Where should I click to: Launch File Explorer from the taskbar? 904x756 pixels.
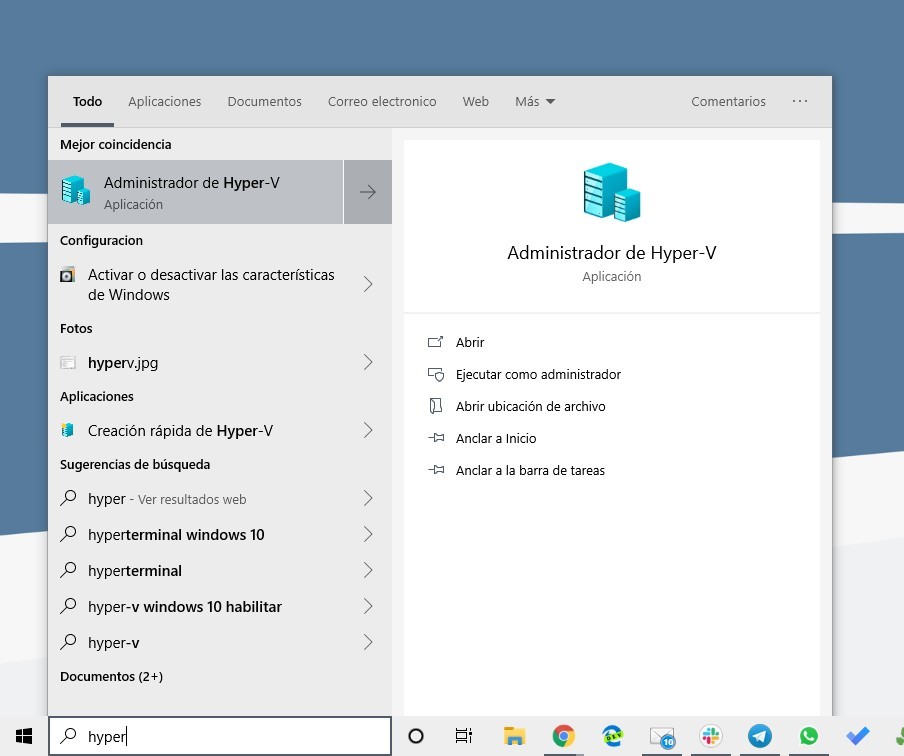pyautogui.click(x=514, y=736)
